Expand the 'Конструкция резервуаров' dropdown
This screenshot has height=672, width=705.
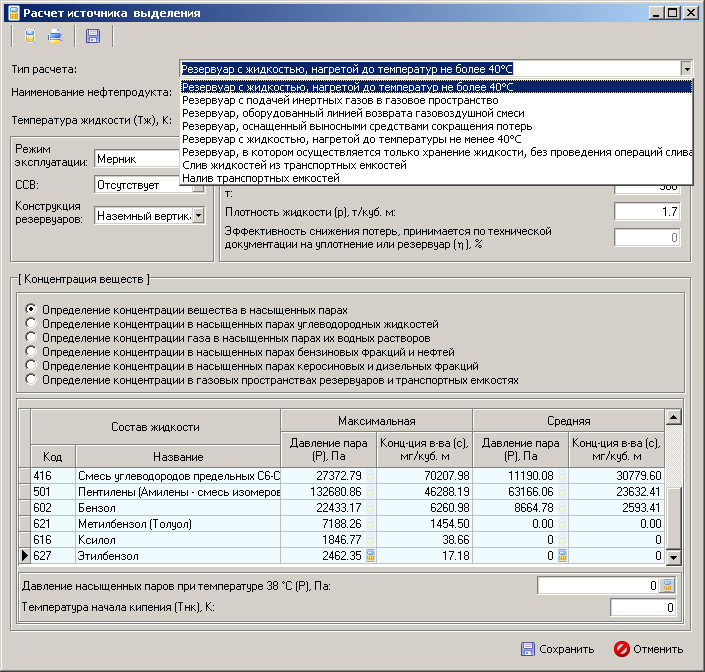[198, 215]
